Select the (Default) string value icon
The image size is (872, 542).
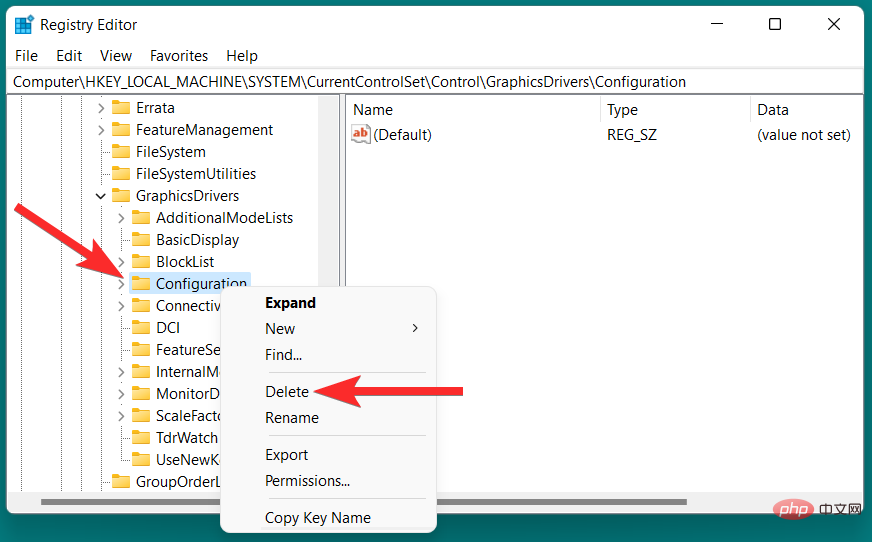[360, 134]
